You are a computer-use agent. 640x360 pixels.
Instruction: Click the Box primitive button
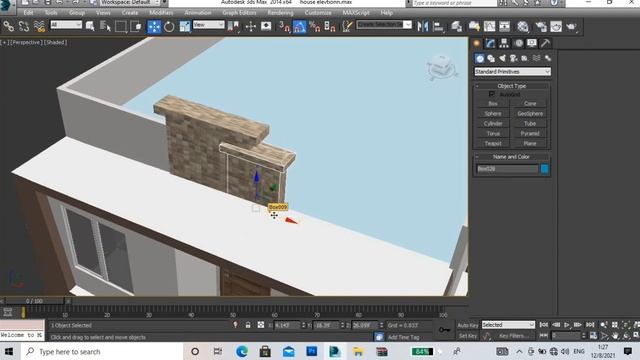pyautogui.click(x=493, y=104)
